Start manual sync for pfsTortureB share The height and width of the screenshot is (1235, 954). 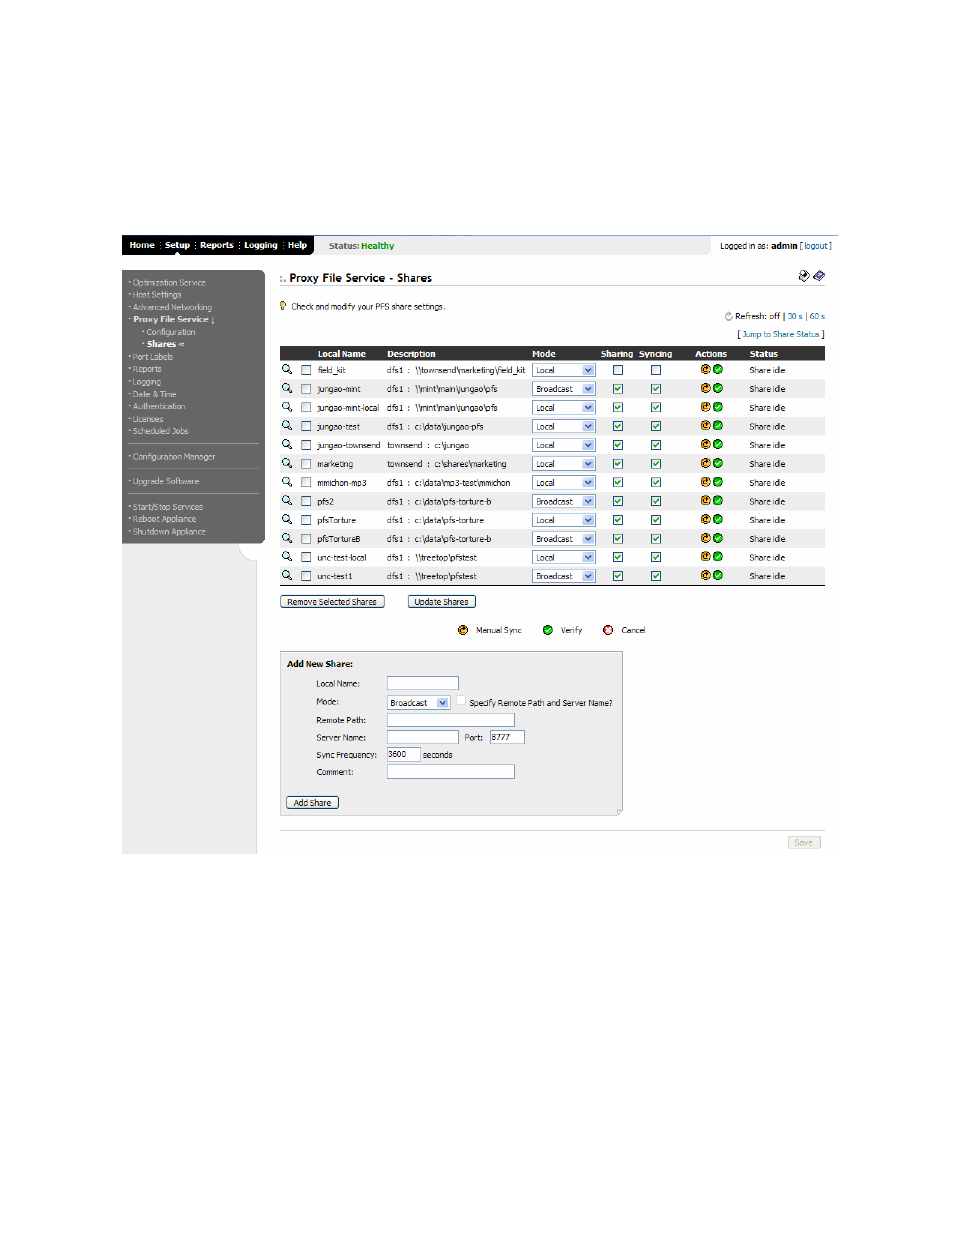coord(705,538)
